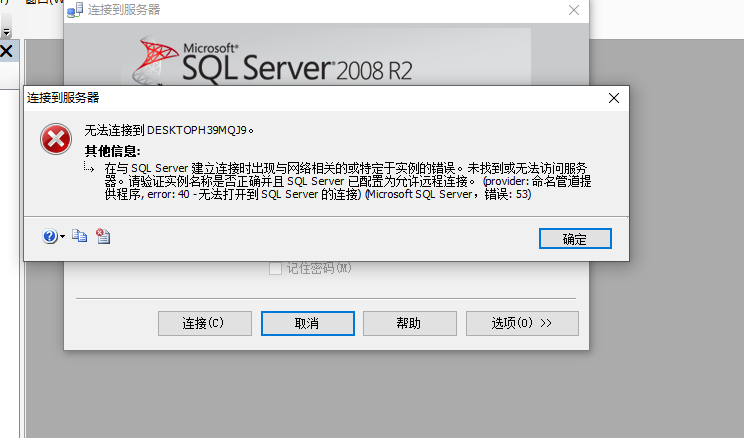Open the help icon dropdown arrow
This screenshot has width=744, height=438.
pos(63,236)
